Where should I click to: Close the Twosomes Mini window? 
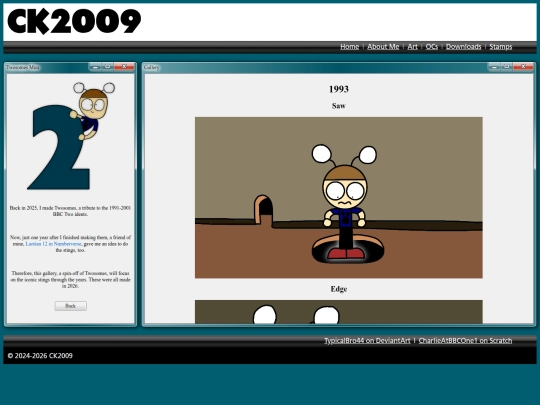124,66
